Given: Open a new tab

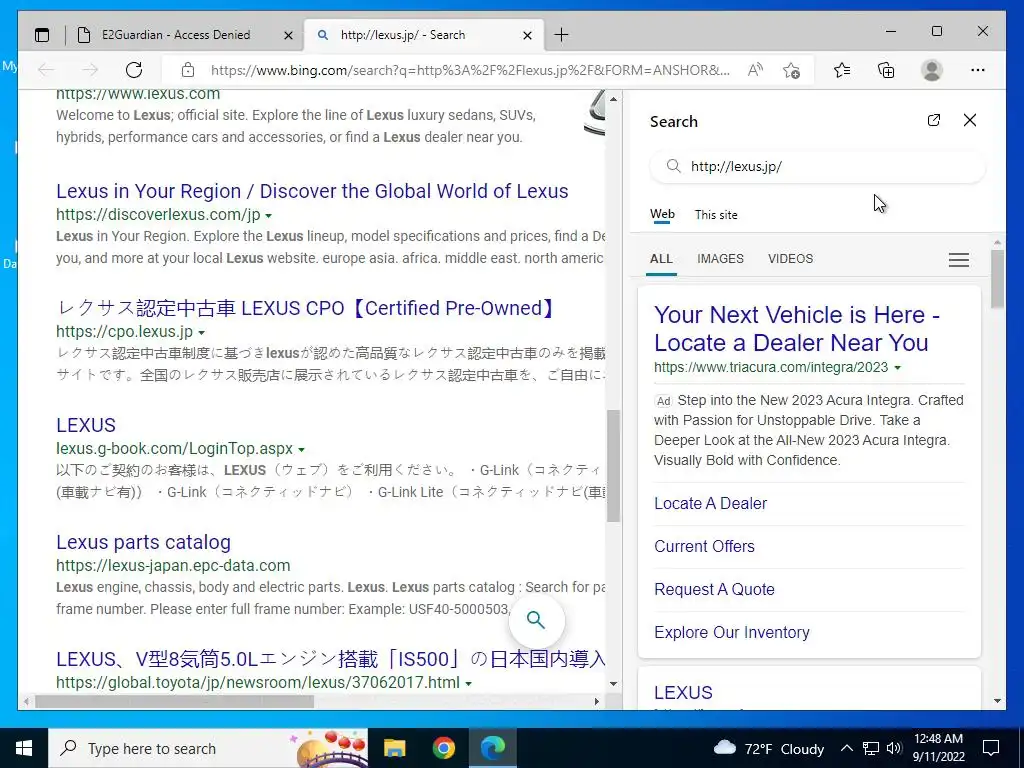Looking at the screenshot, I should point(561,35).
